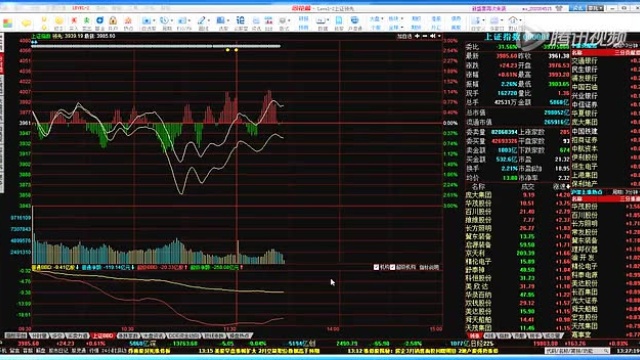This screenshot has width=640, height=360.
Task: Click the plus icon beside 加自选
Action: 418,36
